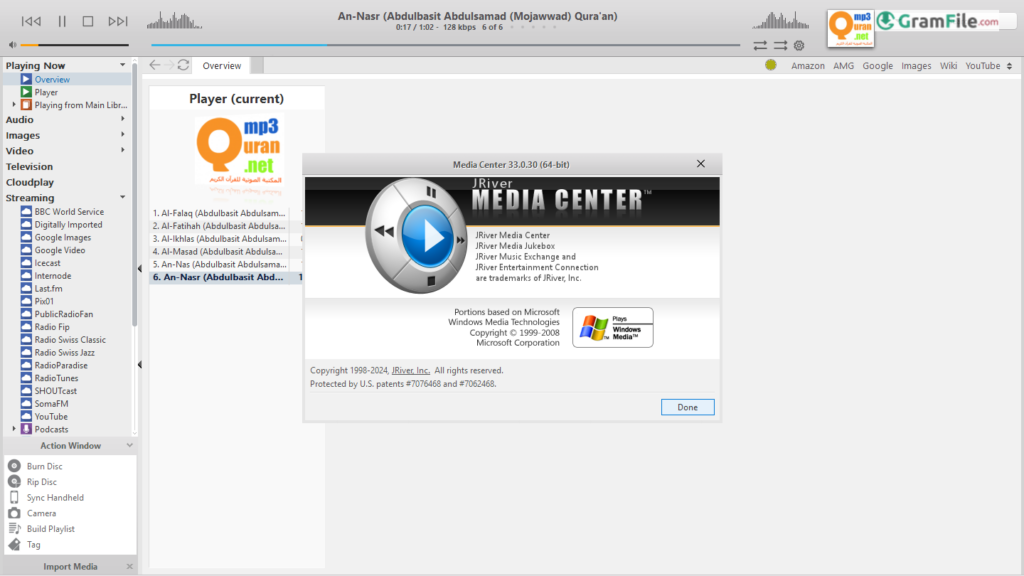Select Overview under Playing Now
The height and width of the screenshot is (576, 1024).
click(x=52, y=80)
